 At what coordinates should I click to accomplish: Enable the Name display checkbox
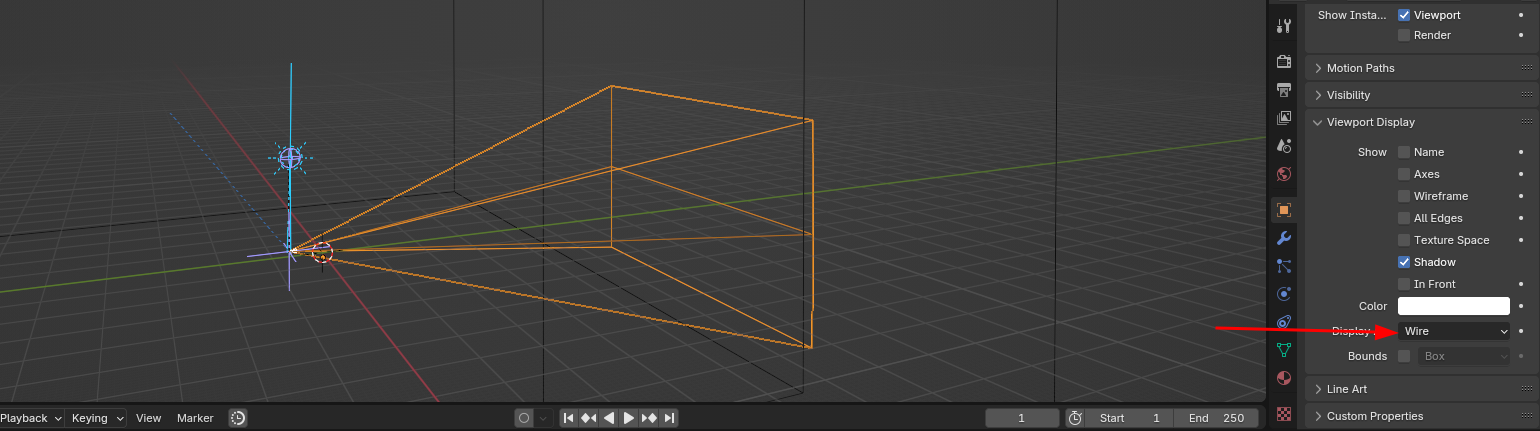[1404, 152]
